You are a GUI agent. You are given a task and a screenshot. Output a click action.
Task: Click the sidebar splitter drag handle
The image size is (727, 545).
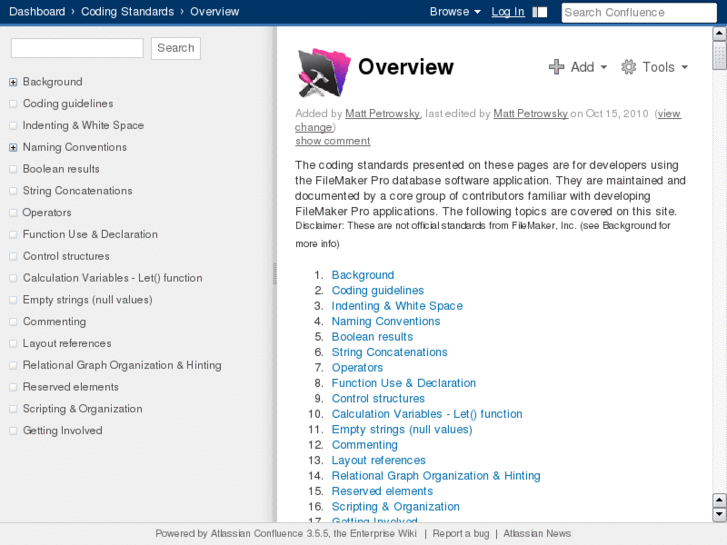[274, 274]
